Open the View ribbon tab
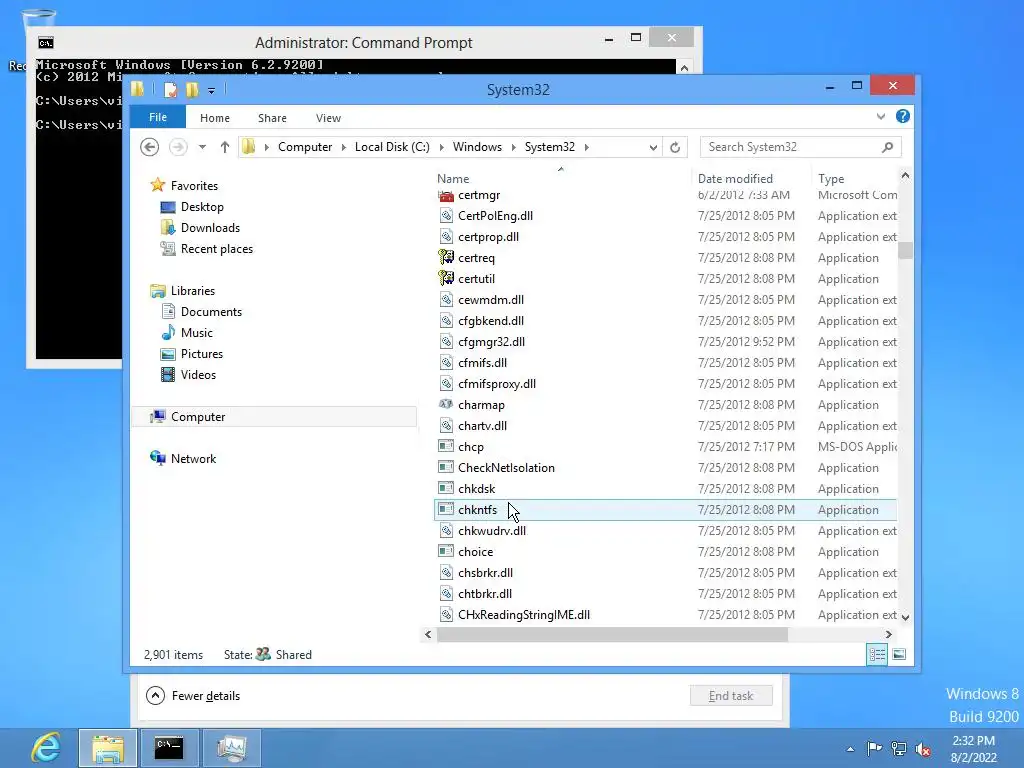1024x768 pixels. pos(328,118)
